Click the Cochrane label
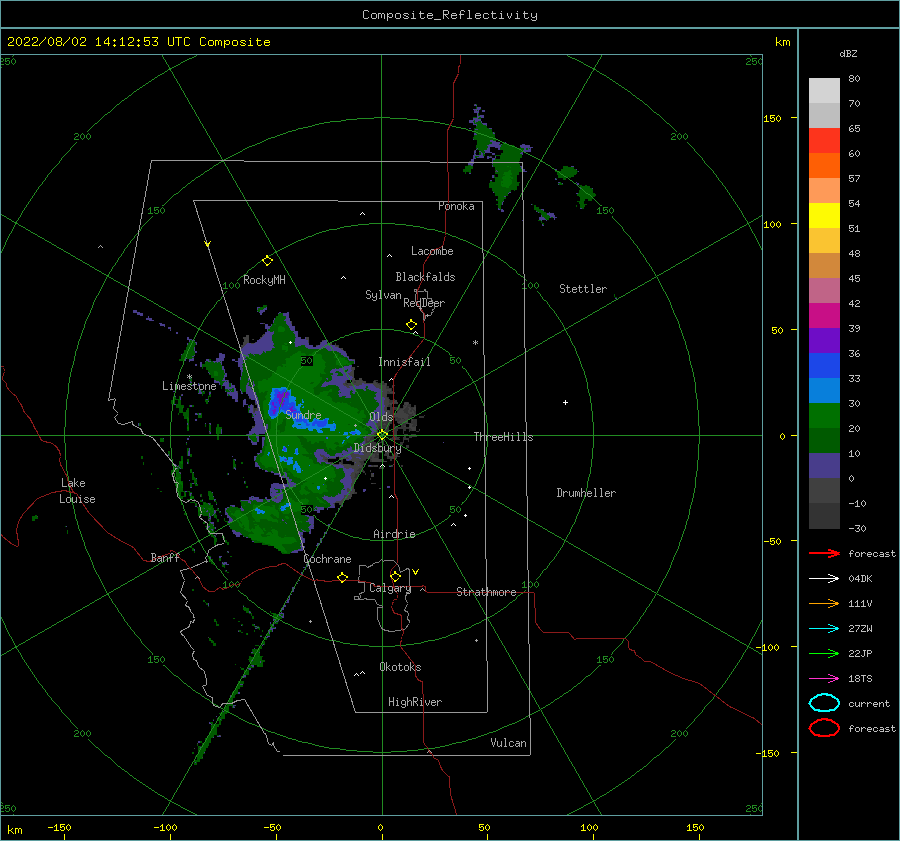The height and width of the screenshot is (841, 900). [327, 559]
